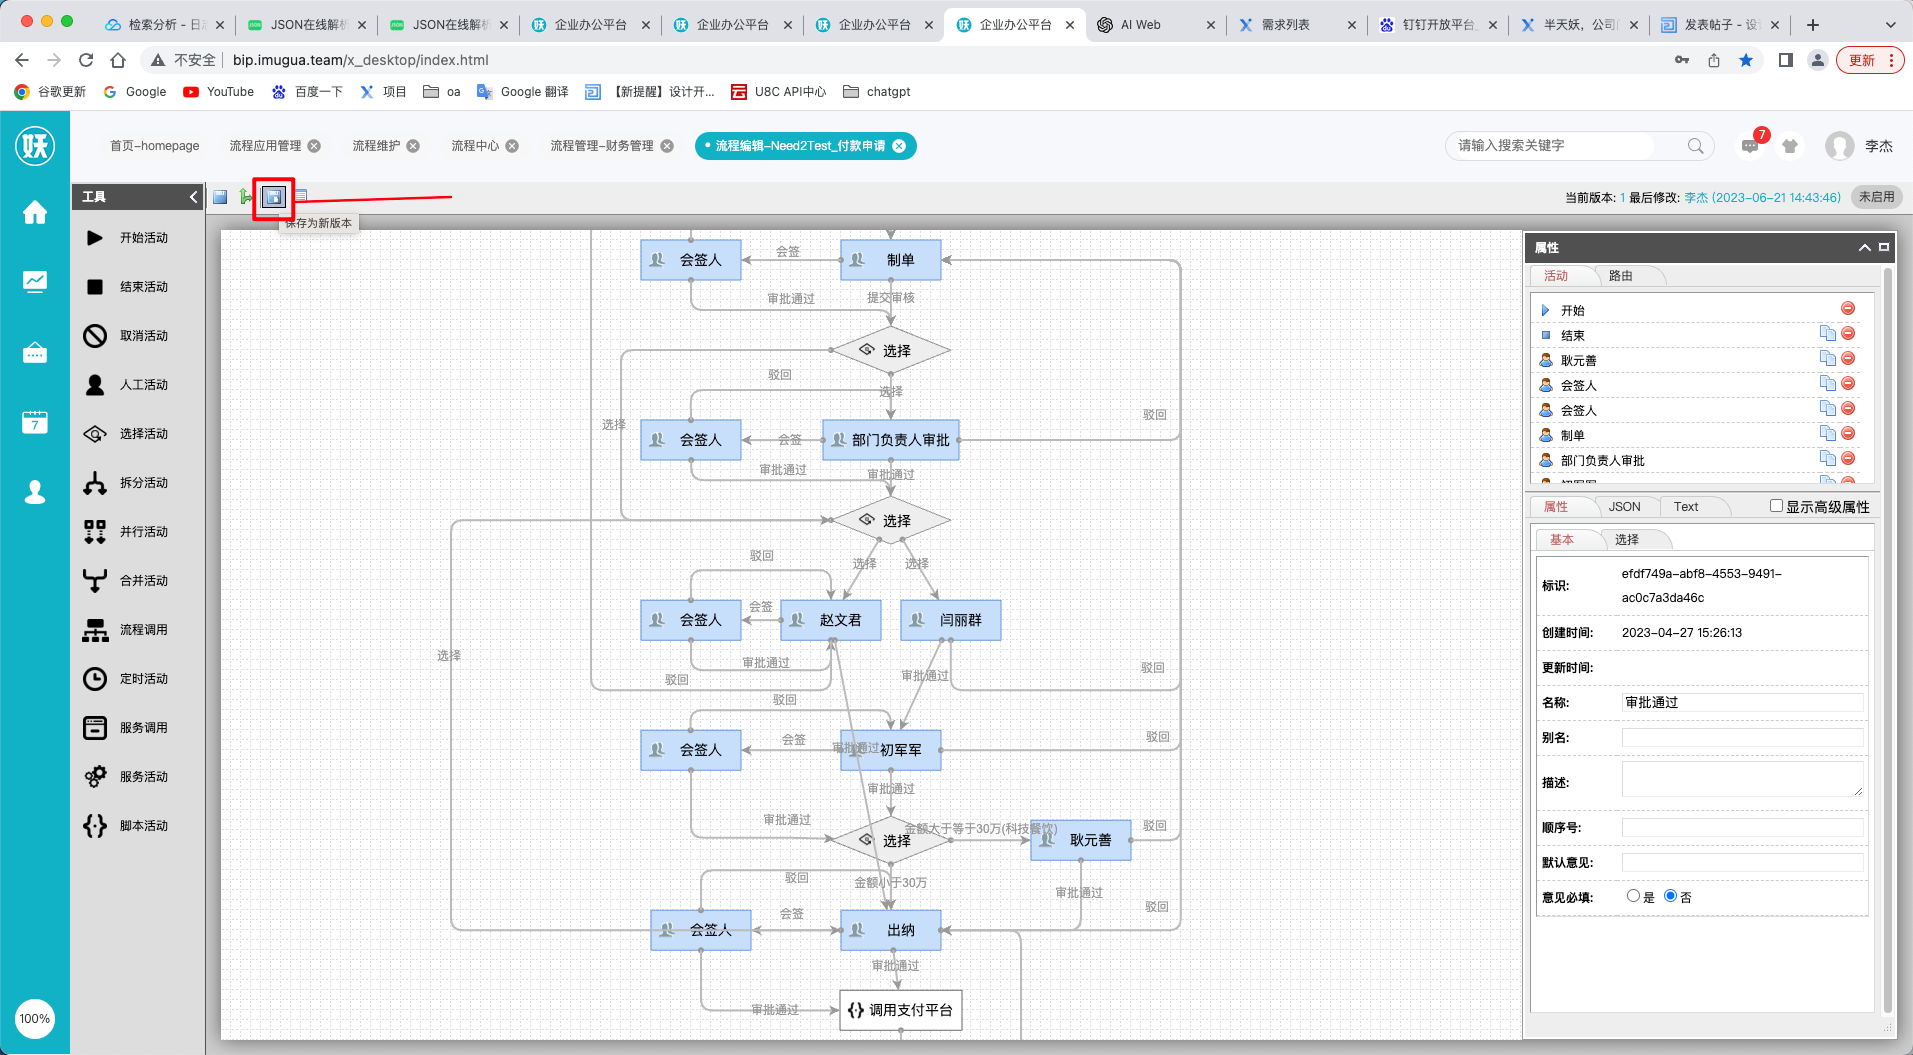Enable the 显示高级属性 checkbox
The width and height of the screenshot is (1913, 1055).
[x=1776, y=506]
